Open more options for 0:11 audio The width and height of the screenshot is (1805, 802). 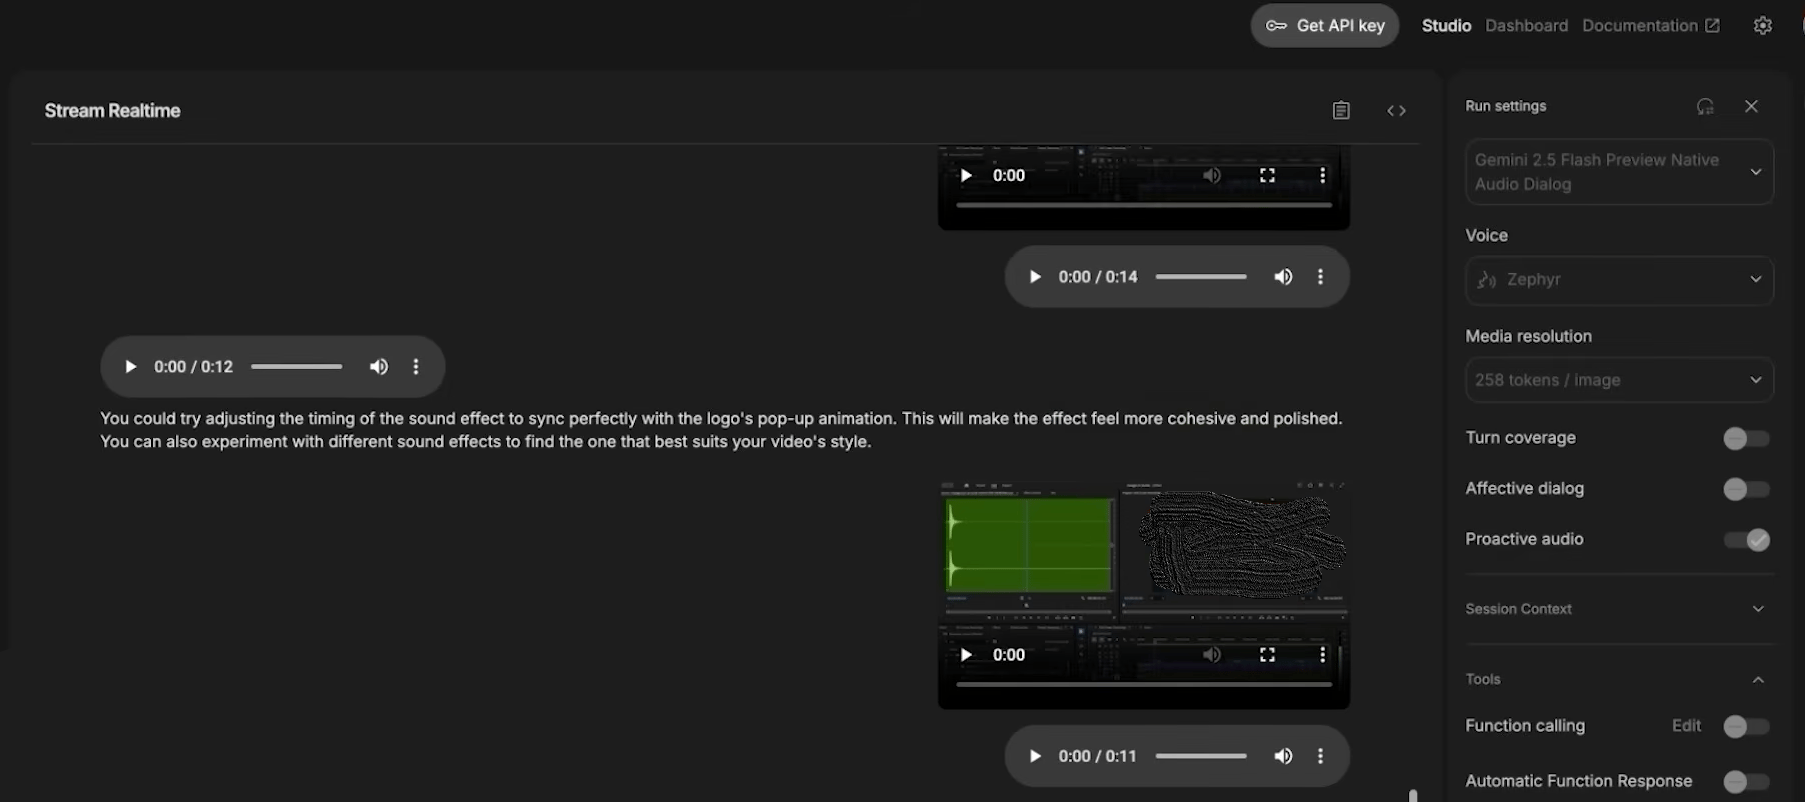point(1320,756)
